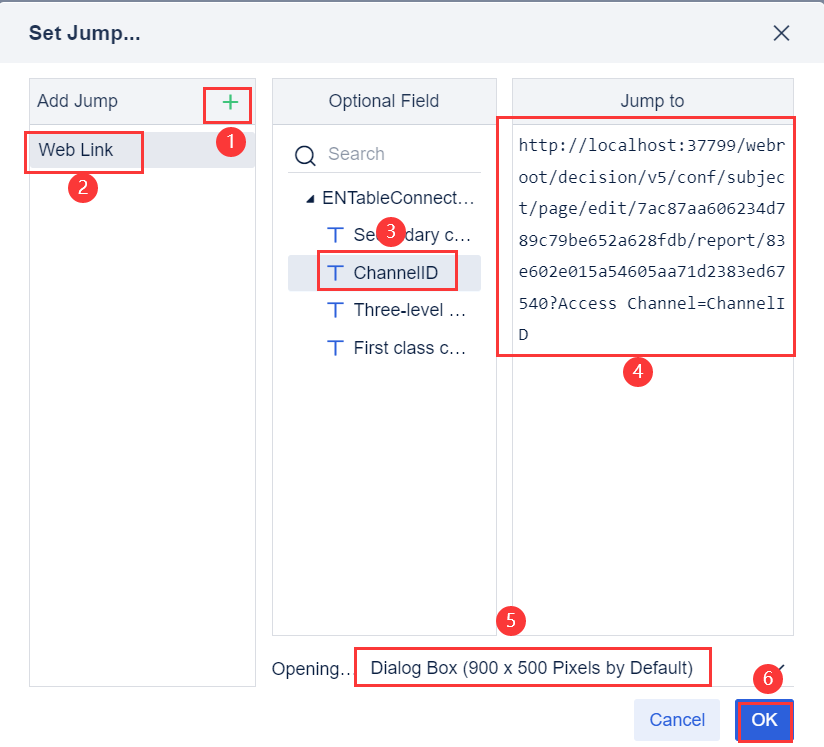Image resolution: width=824 pixels, height=747 pixels.
Task: Add a new jump with the green plus icon
Action: click(x=228, y=104)
